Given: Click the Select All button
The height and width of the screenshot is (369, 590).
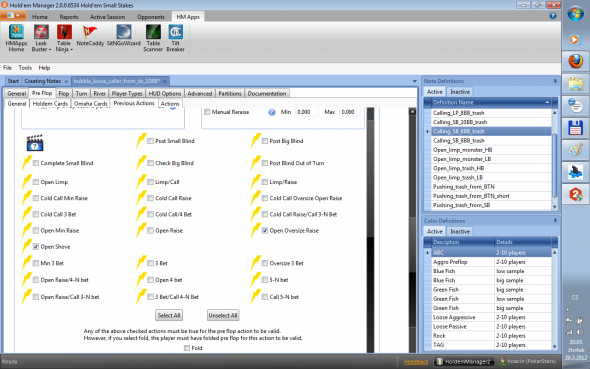Looking at the screenshot, I should [x=169, y=315].
